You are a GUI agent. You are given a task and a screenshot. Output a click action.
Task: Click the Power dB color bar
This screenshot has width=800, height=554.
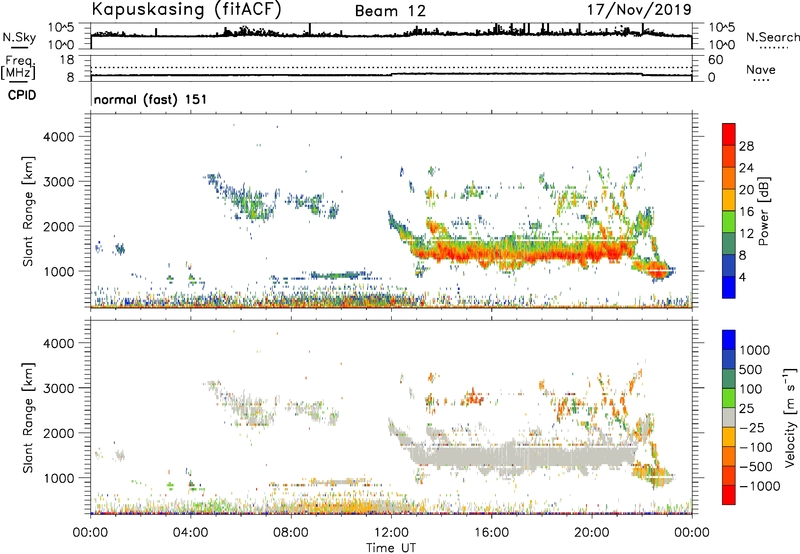tap(729, 211)
